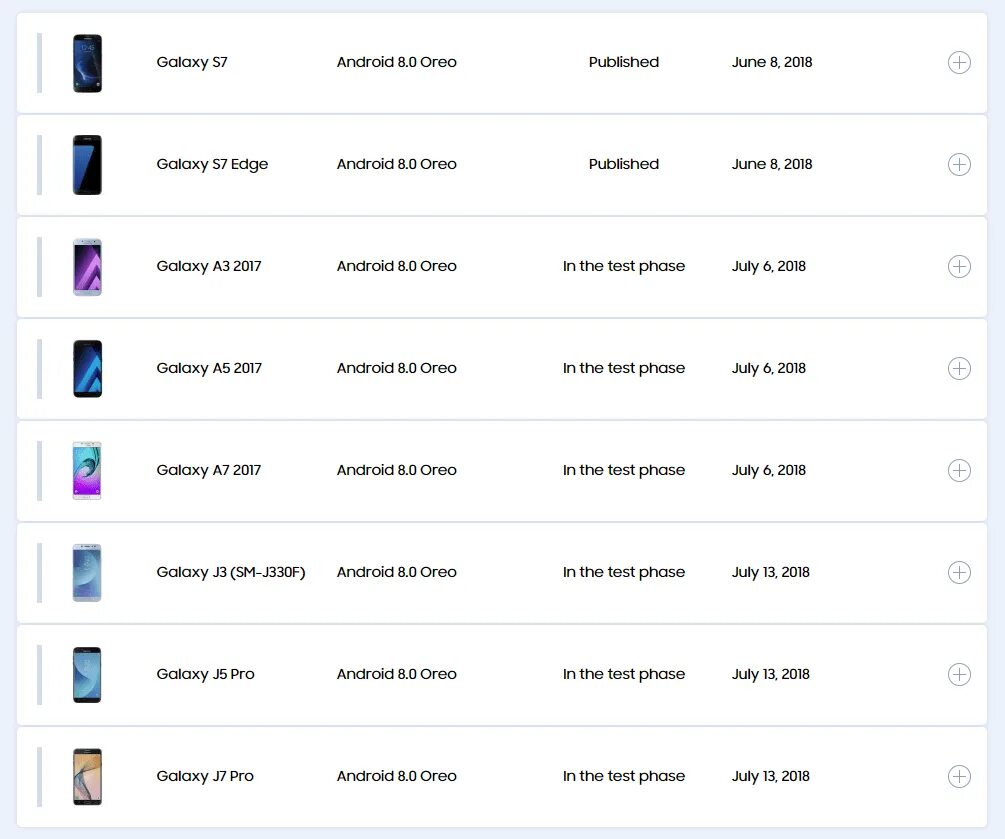Click 'In the test phase' for Galaxy J5 Pro
Image resolution: width=1005 pixels, height=839 pixels.
(624, 674)
